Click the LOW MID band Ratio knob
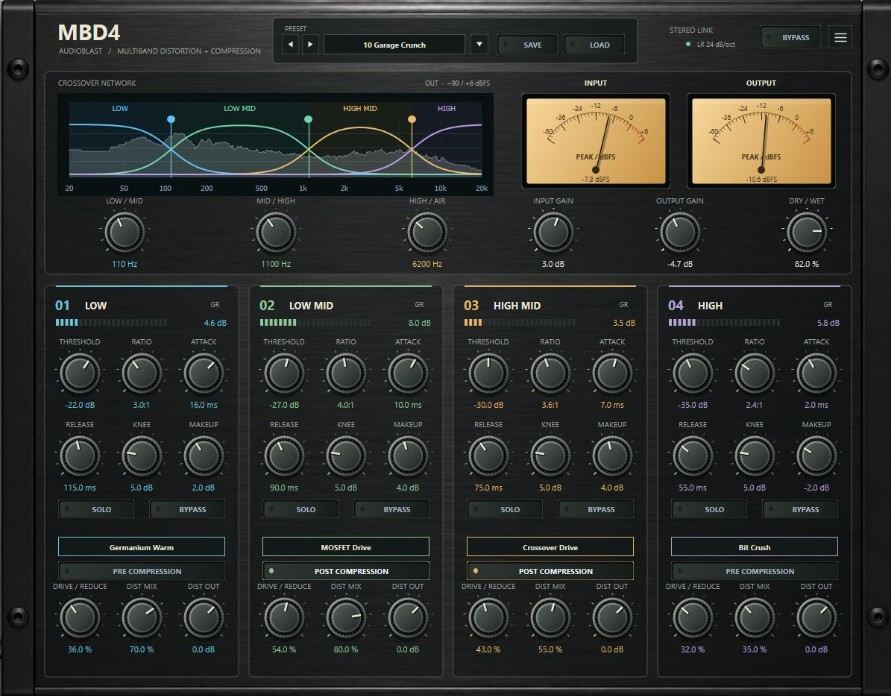 tap(345, 373)
